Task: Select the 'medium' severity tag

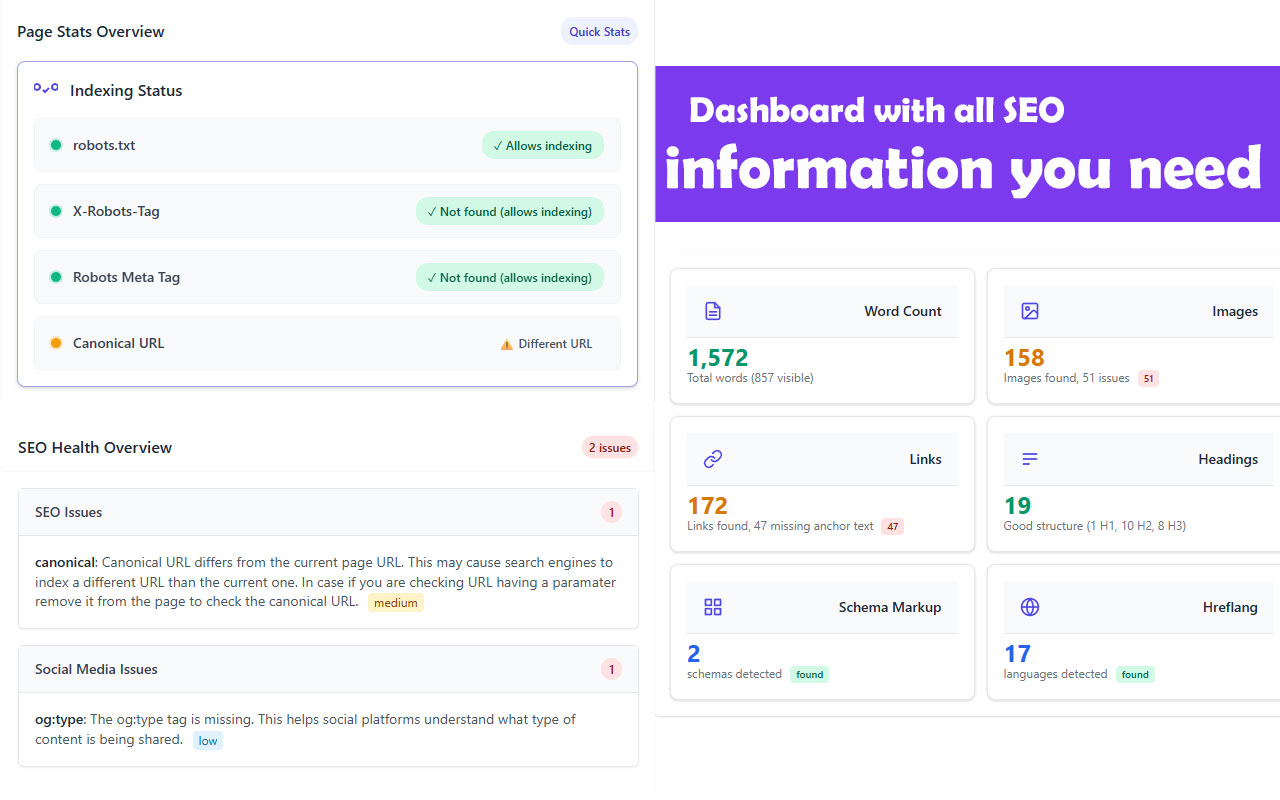Action: pos(395,603)
